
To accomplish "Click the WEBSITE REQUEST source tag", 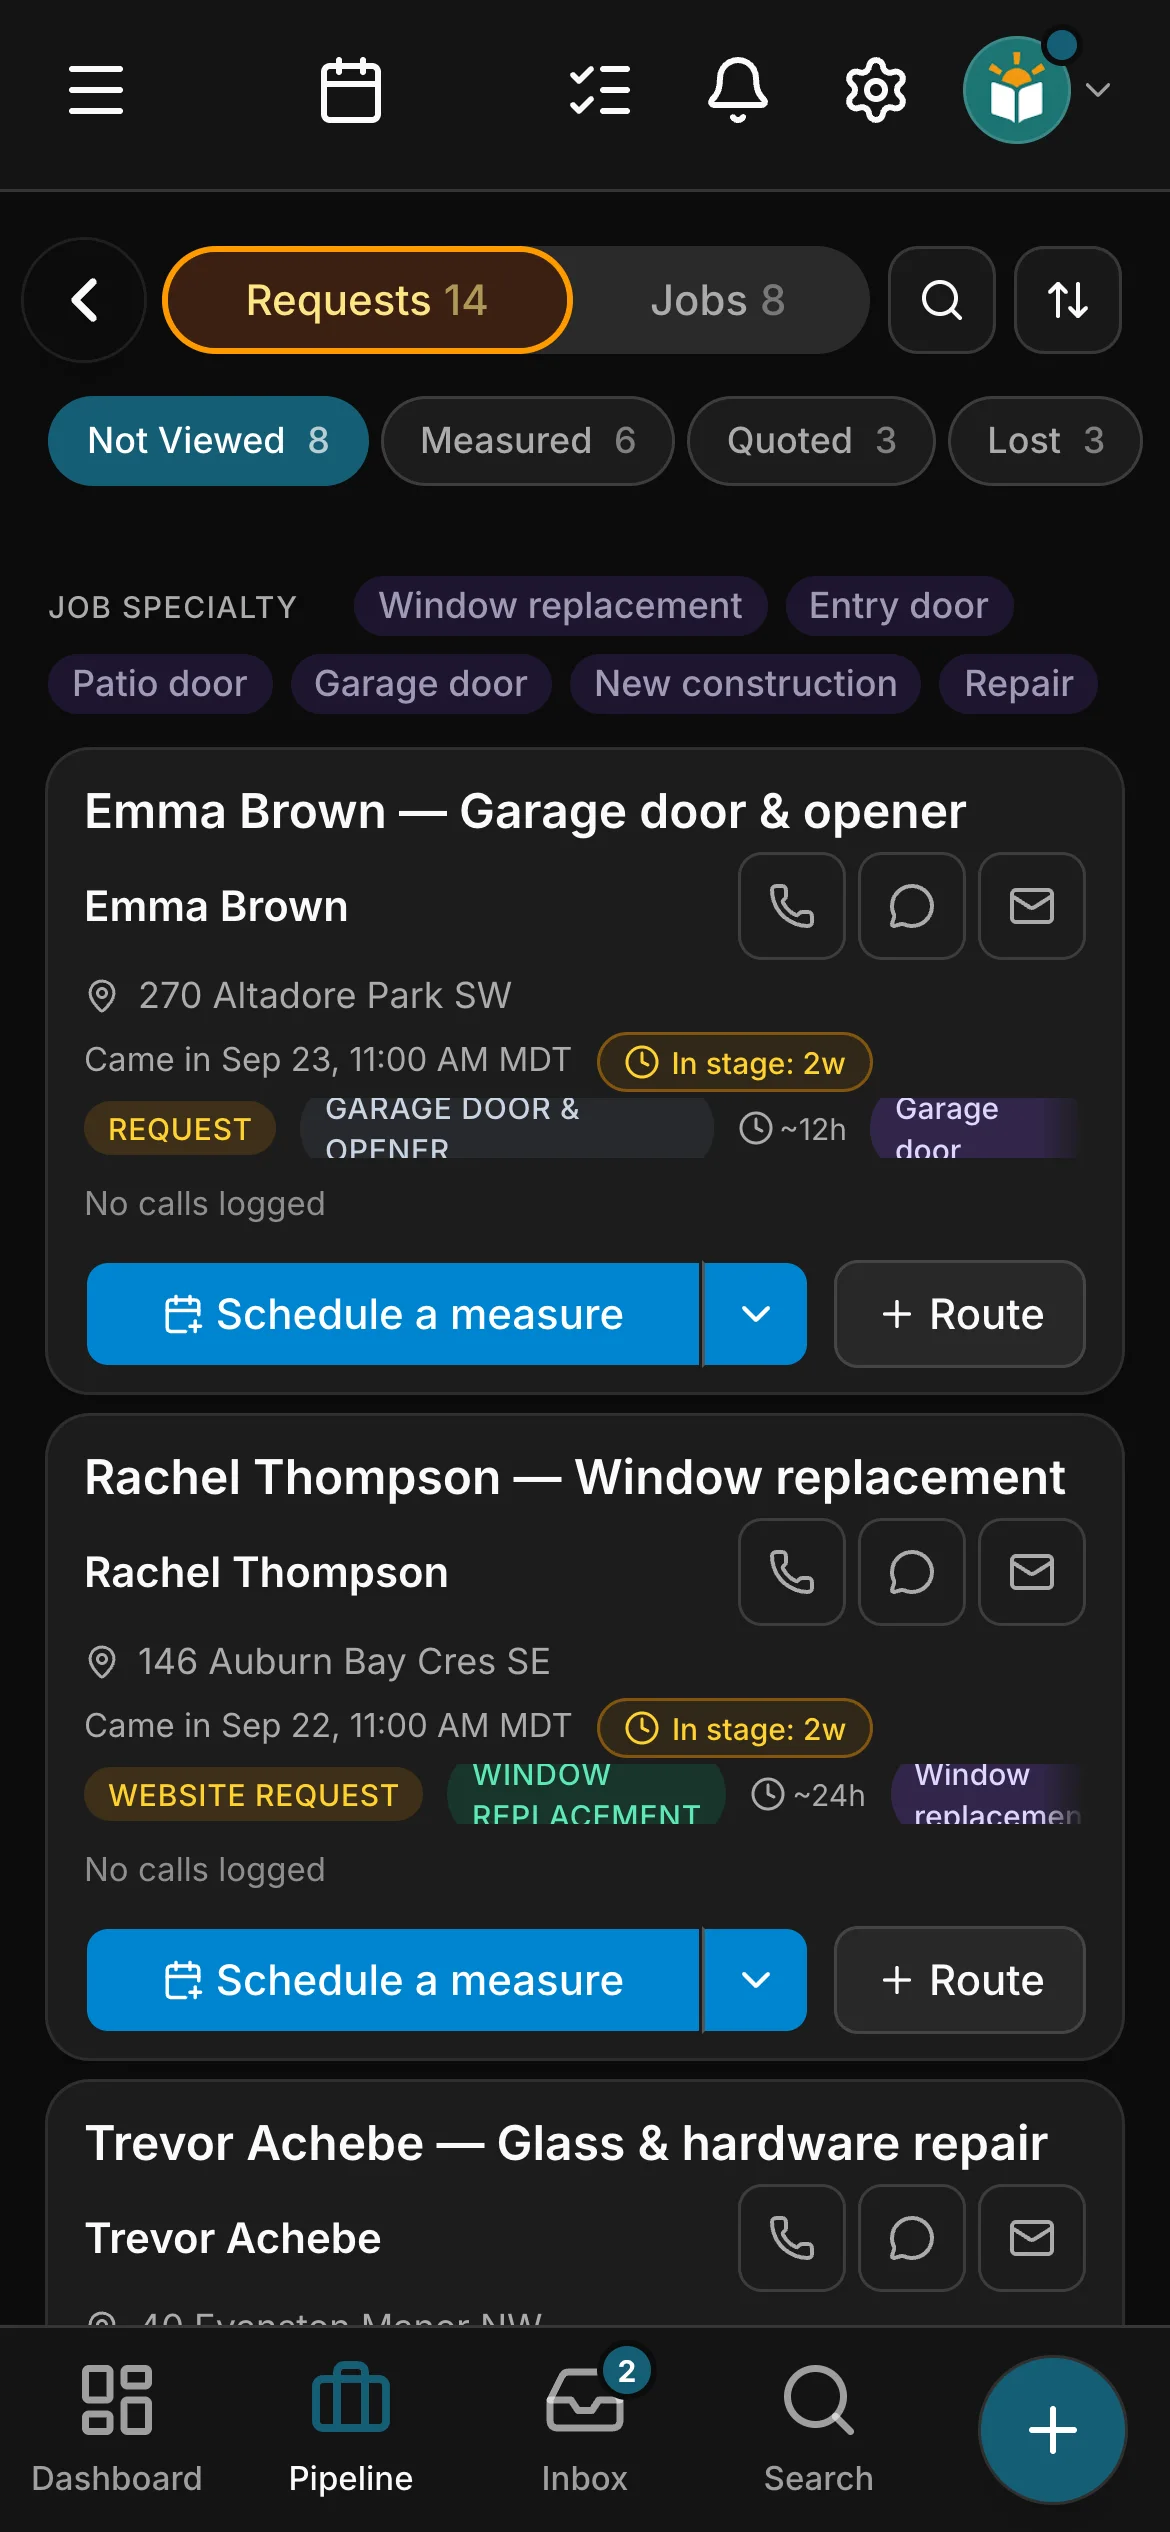I will [x=253, y=1795].
